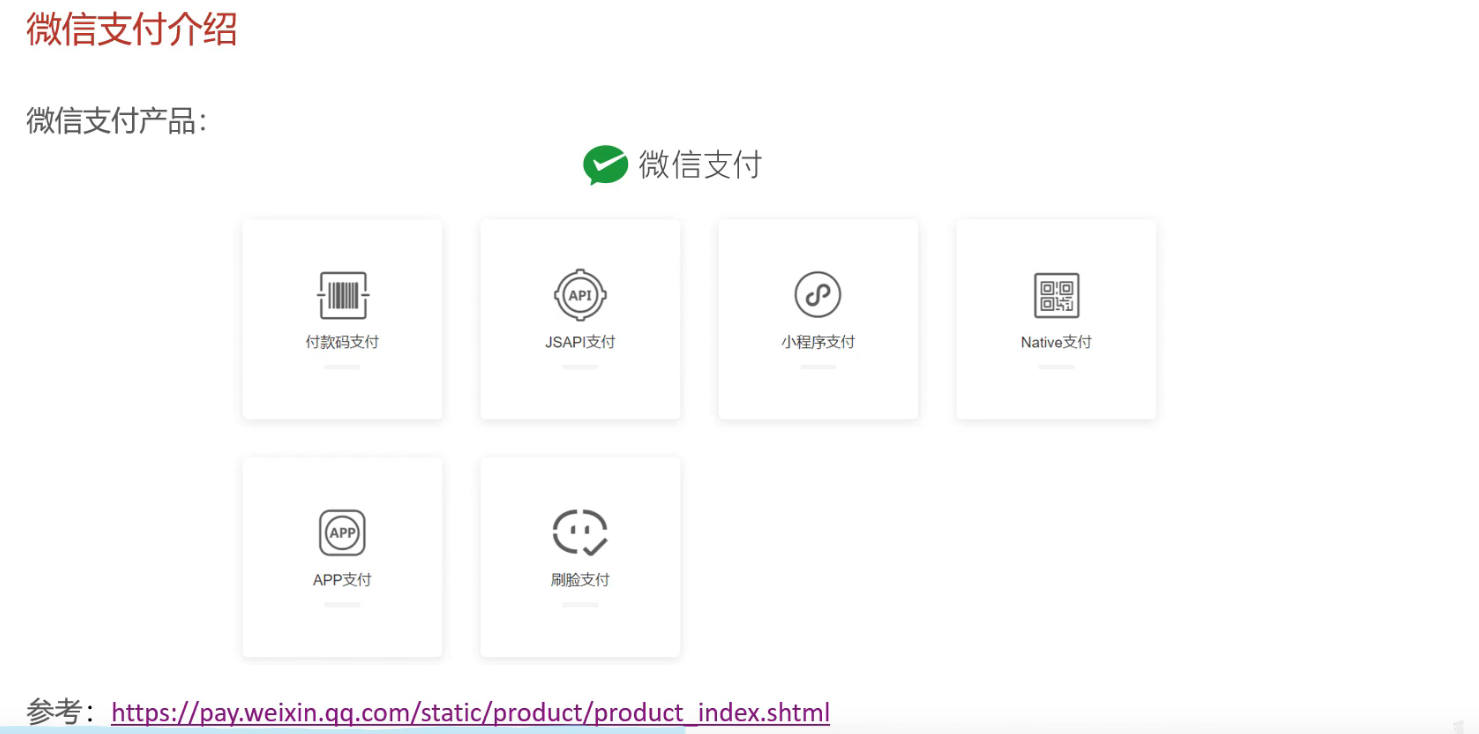Click the 微信支付介绍 slide title

click(132, 28)
